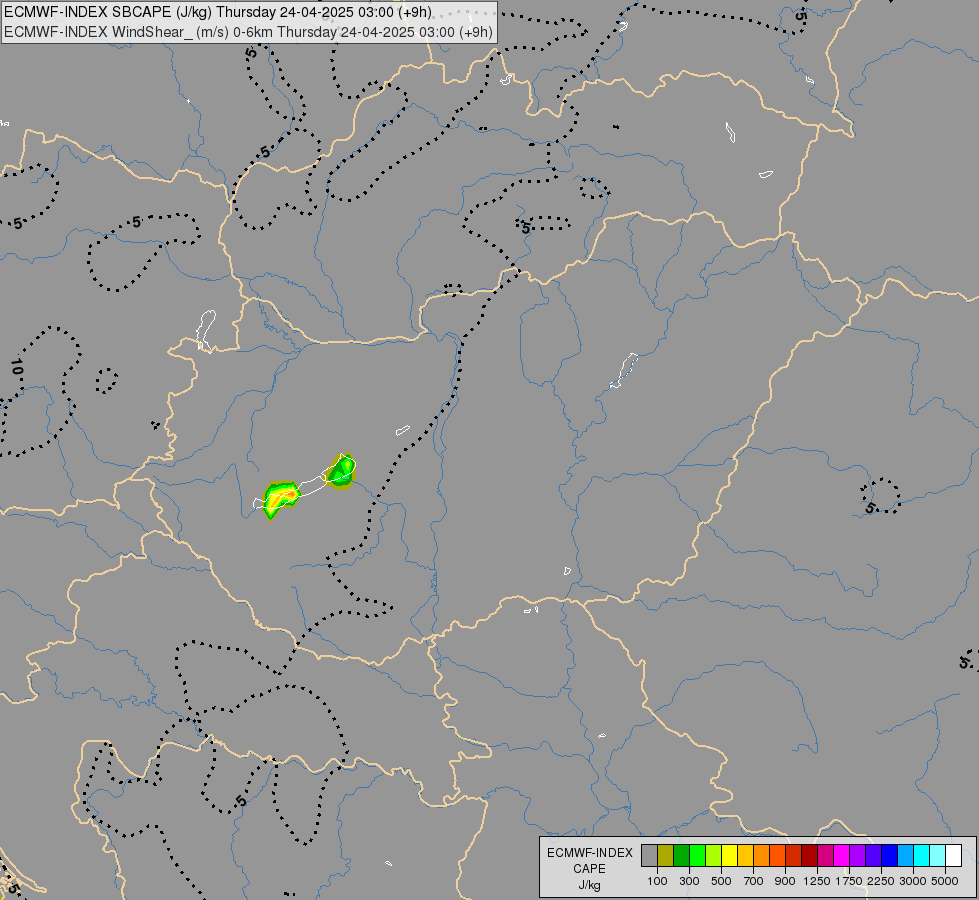The width and height of the screenshot is (979, 900).
Task: Click the legend value 5000
Action: 945,881
